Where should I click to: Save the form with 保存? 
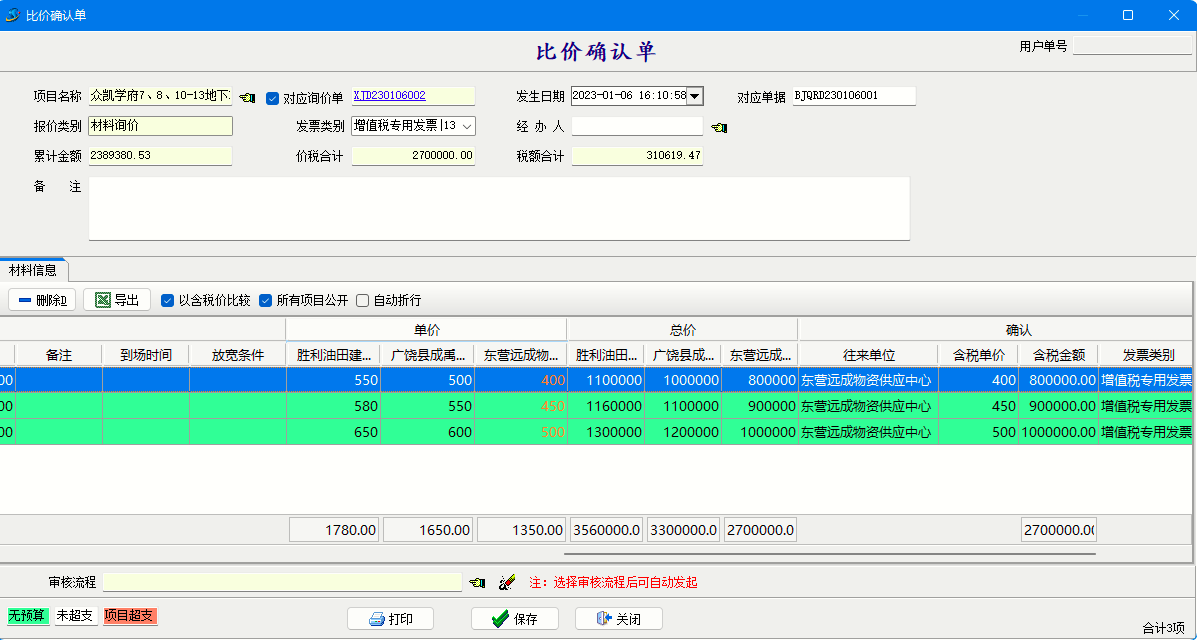click(514, 619)
